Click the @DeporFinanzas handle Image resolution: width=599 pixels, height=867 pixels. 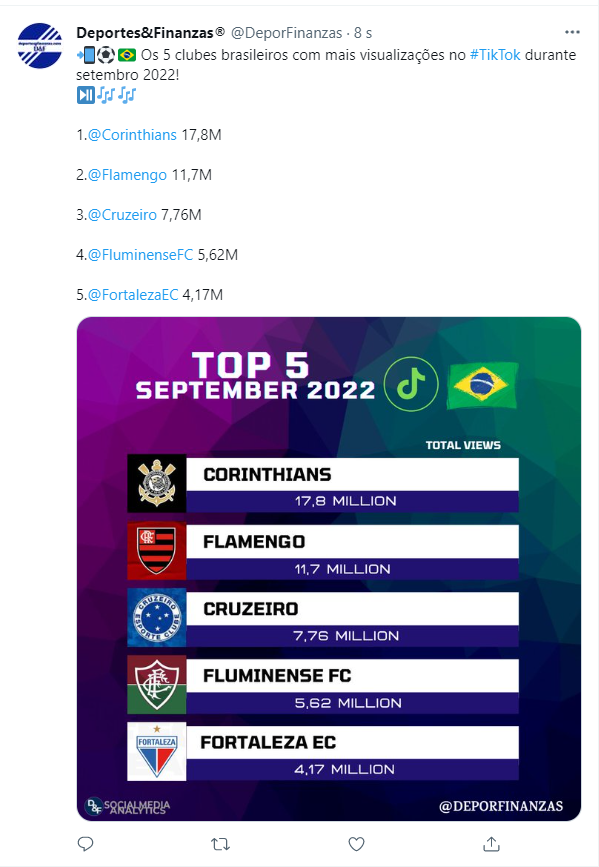click(x=286, y=33)
